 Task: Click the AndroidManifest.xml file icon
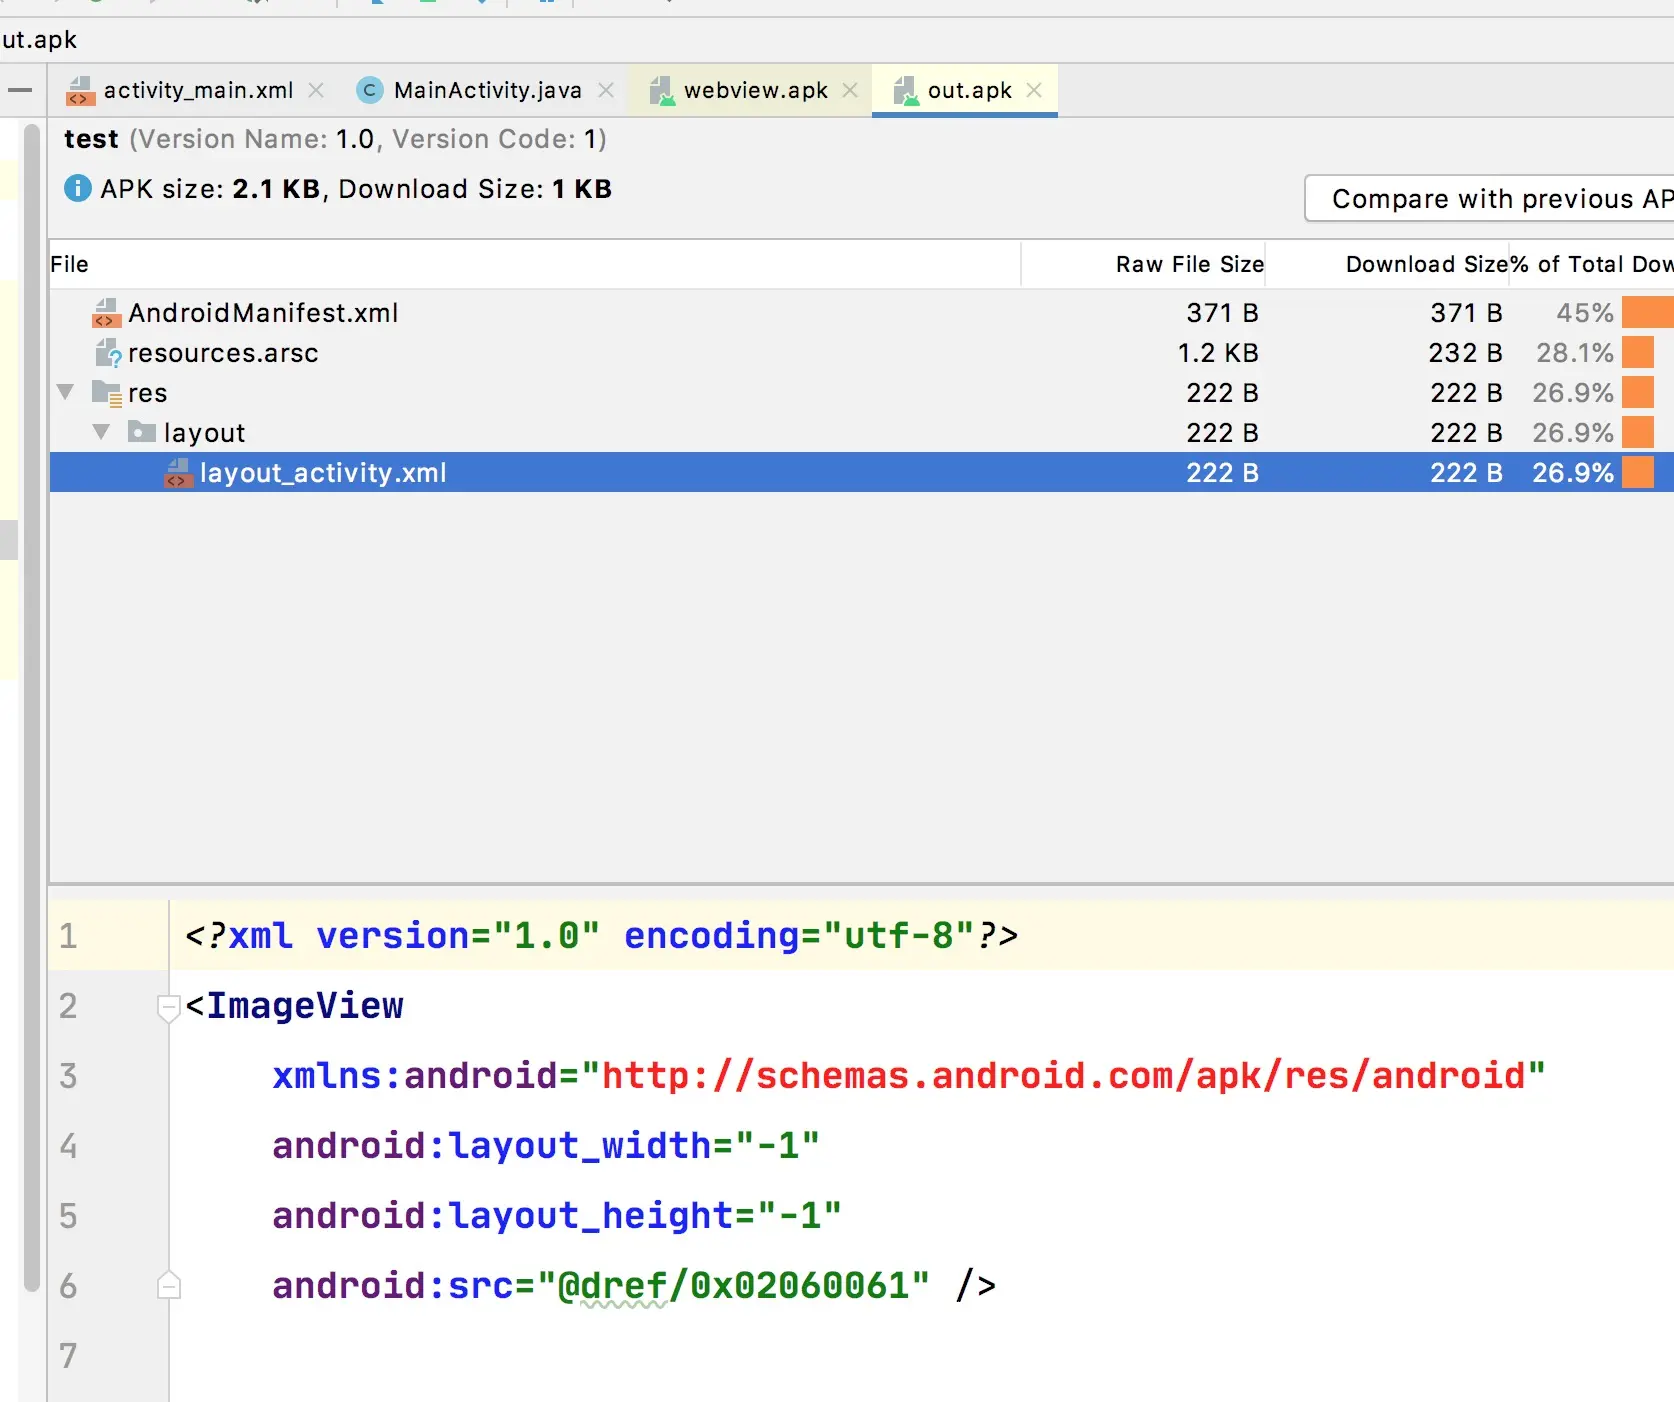click(107, 313)
